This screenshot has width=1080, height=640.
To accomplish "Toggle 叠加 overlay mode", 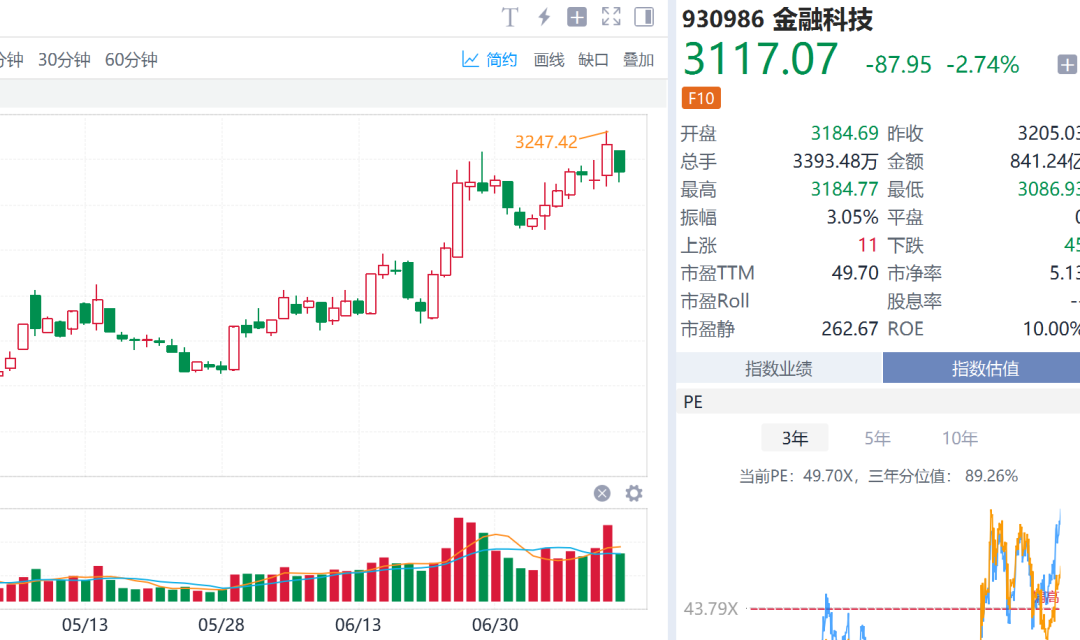I will (640, 59).
